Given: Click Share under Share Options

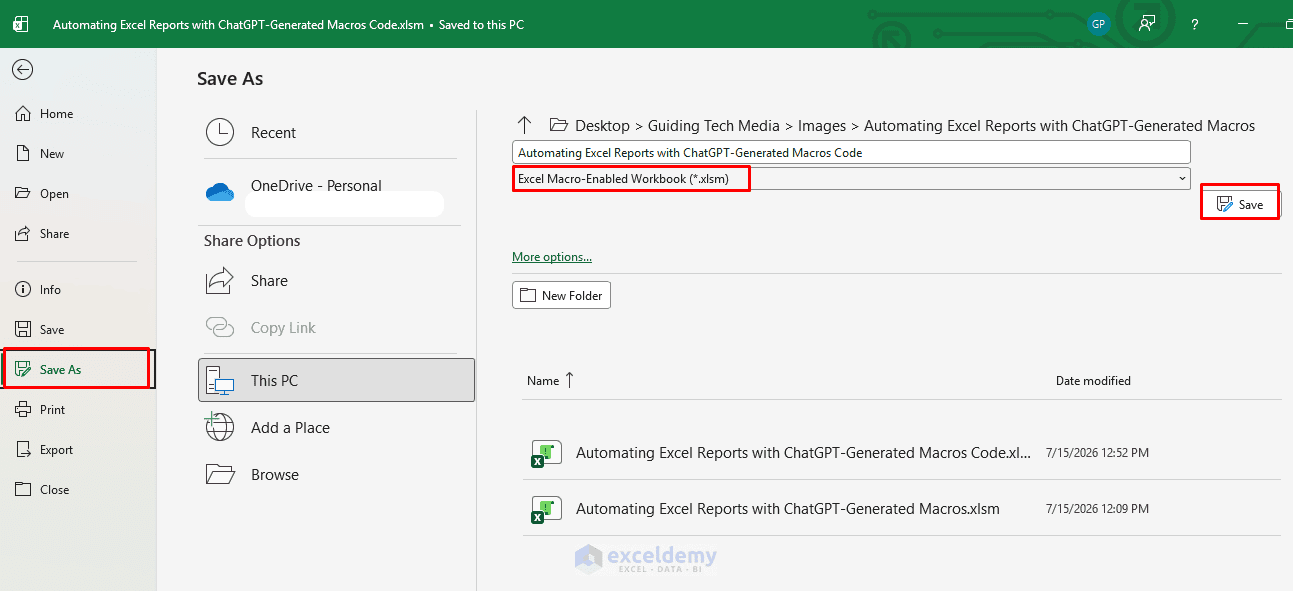Looking at the screenshot, I should [330, 281].
